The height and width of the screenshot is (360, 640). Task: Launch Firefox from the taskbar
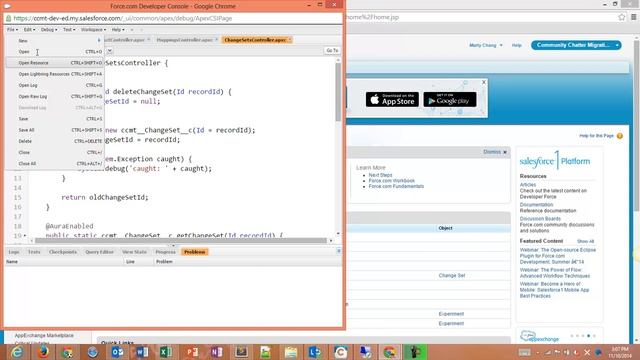point(43,352)
